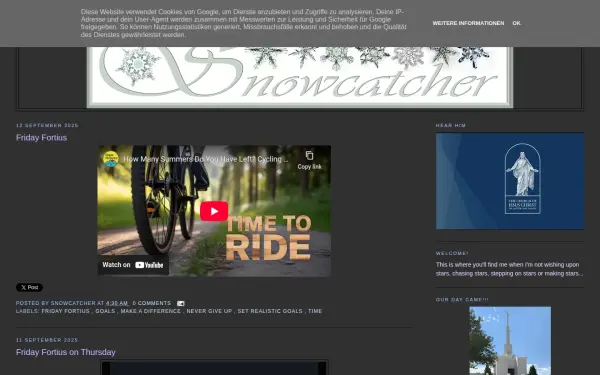The image size is (600, 375).
Task: Click the Time To Ride video overlay text
Action: click(x=268, y=238)
